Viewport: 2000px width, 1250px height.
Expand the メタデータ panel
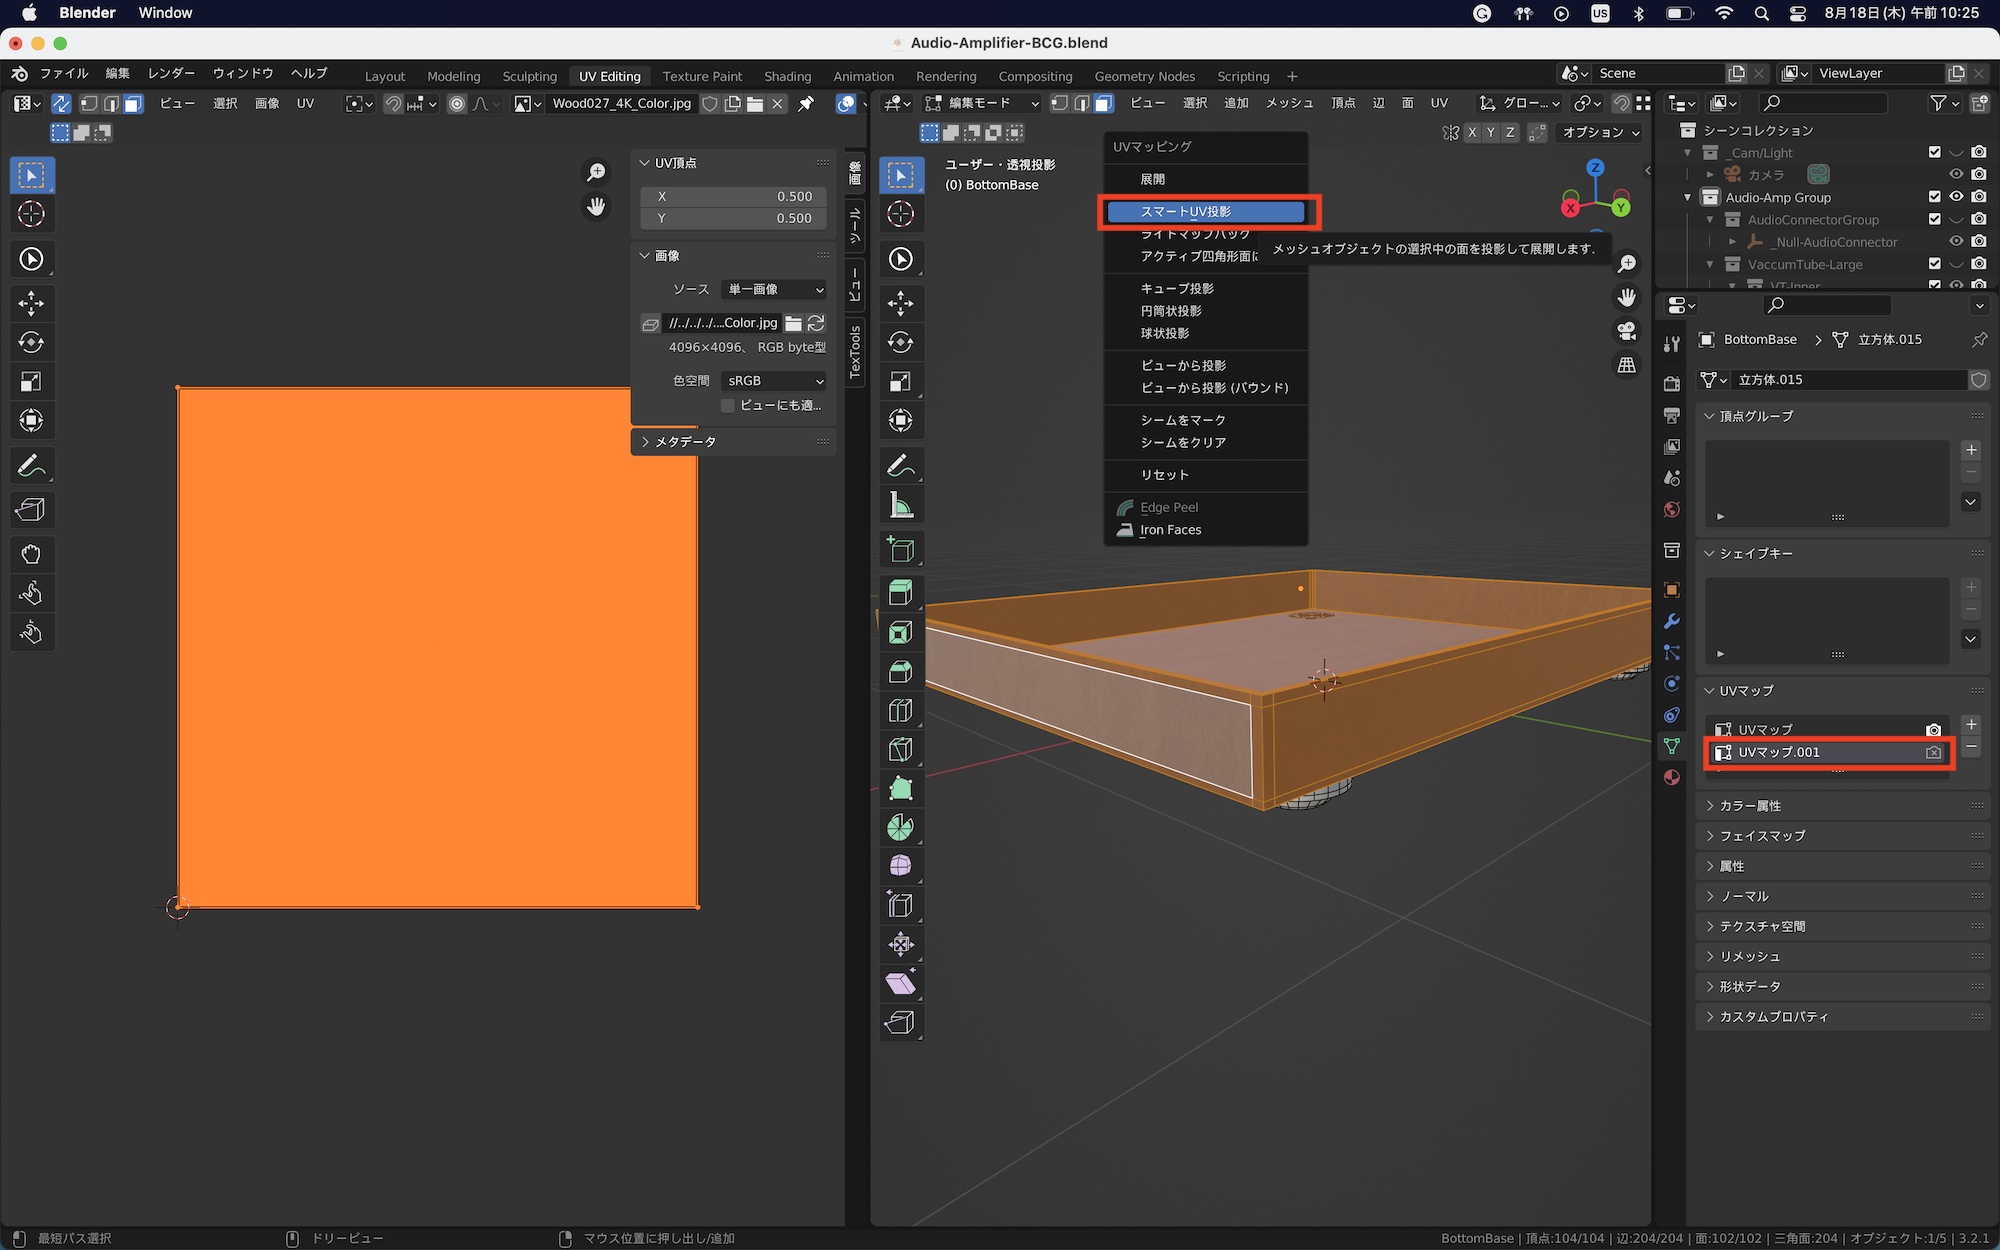(685, 441)
